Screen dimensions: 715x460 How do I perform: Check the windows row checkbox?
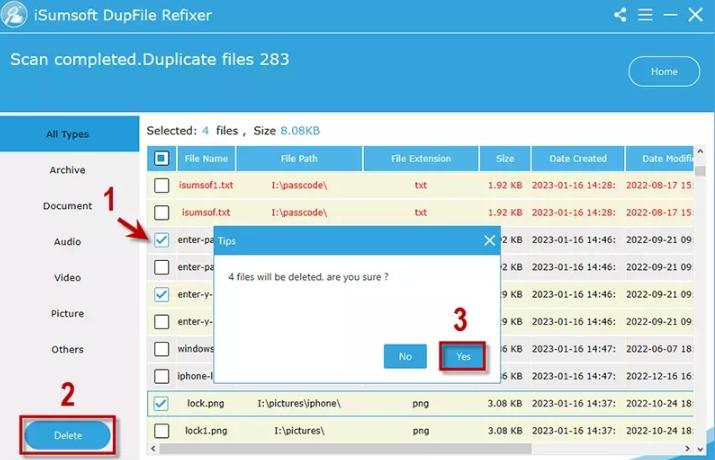(x=161, y=349)
